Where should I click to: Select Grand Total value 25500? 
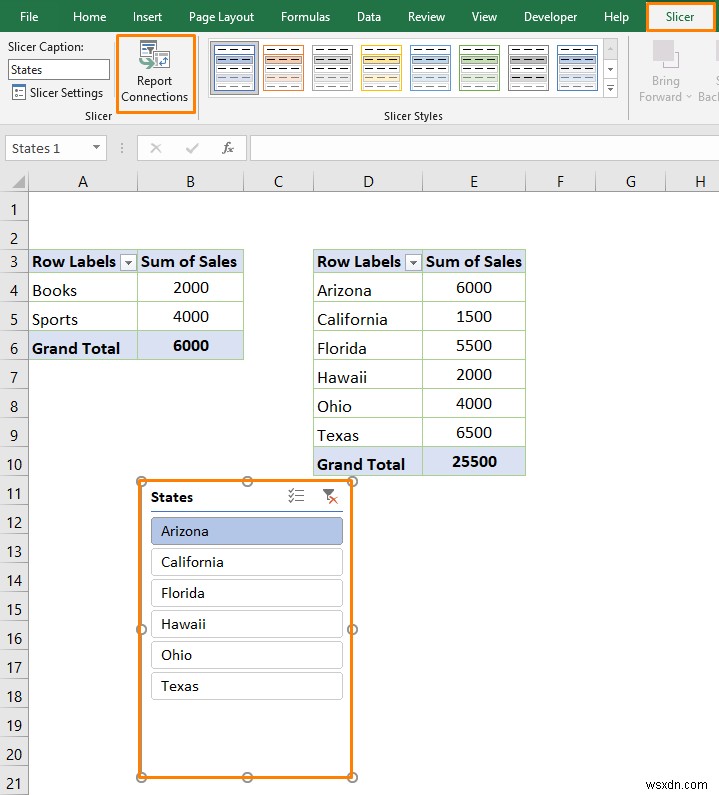click(474, 461)
